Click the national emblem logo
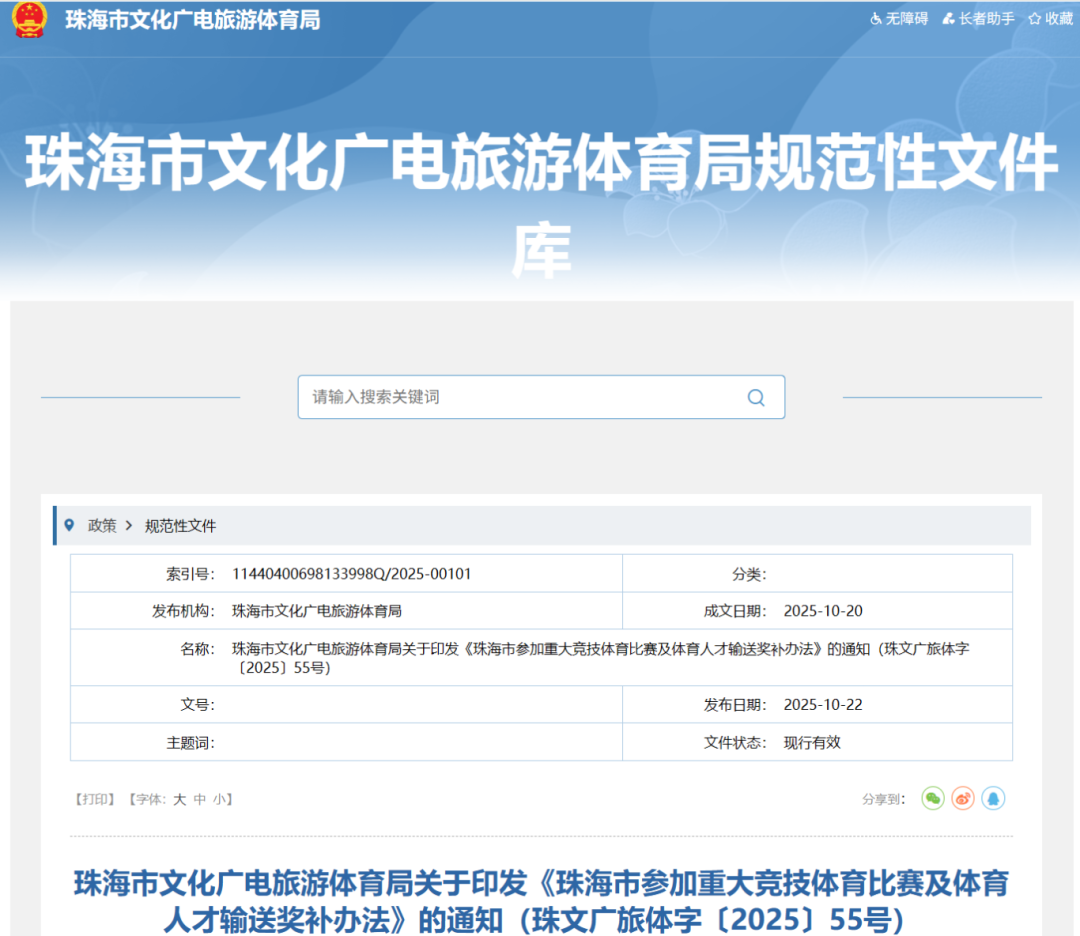Image resolution: width=1080 pixels, height=936 pixels. [x=30, y=20]
